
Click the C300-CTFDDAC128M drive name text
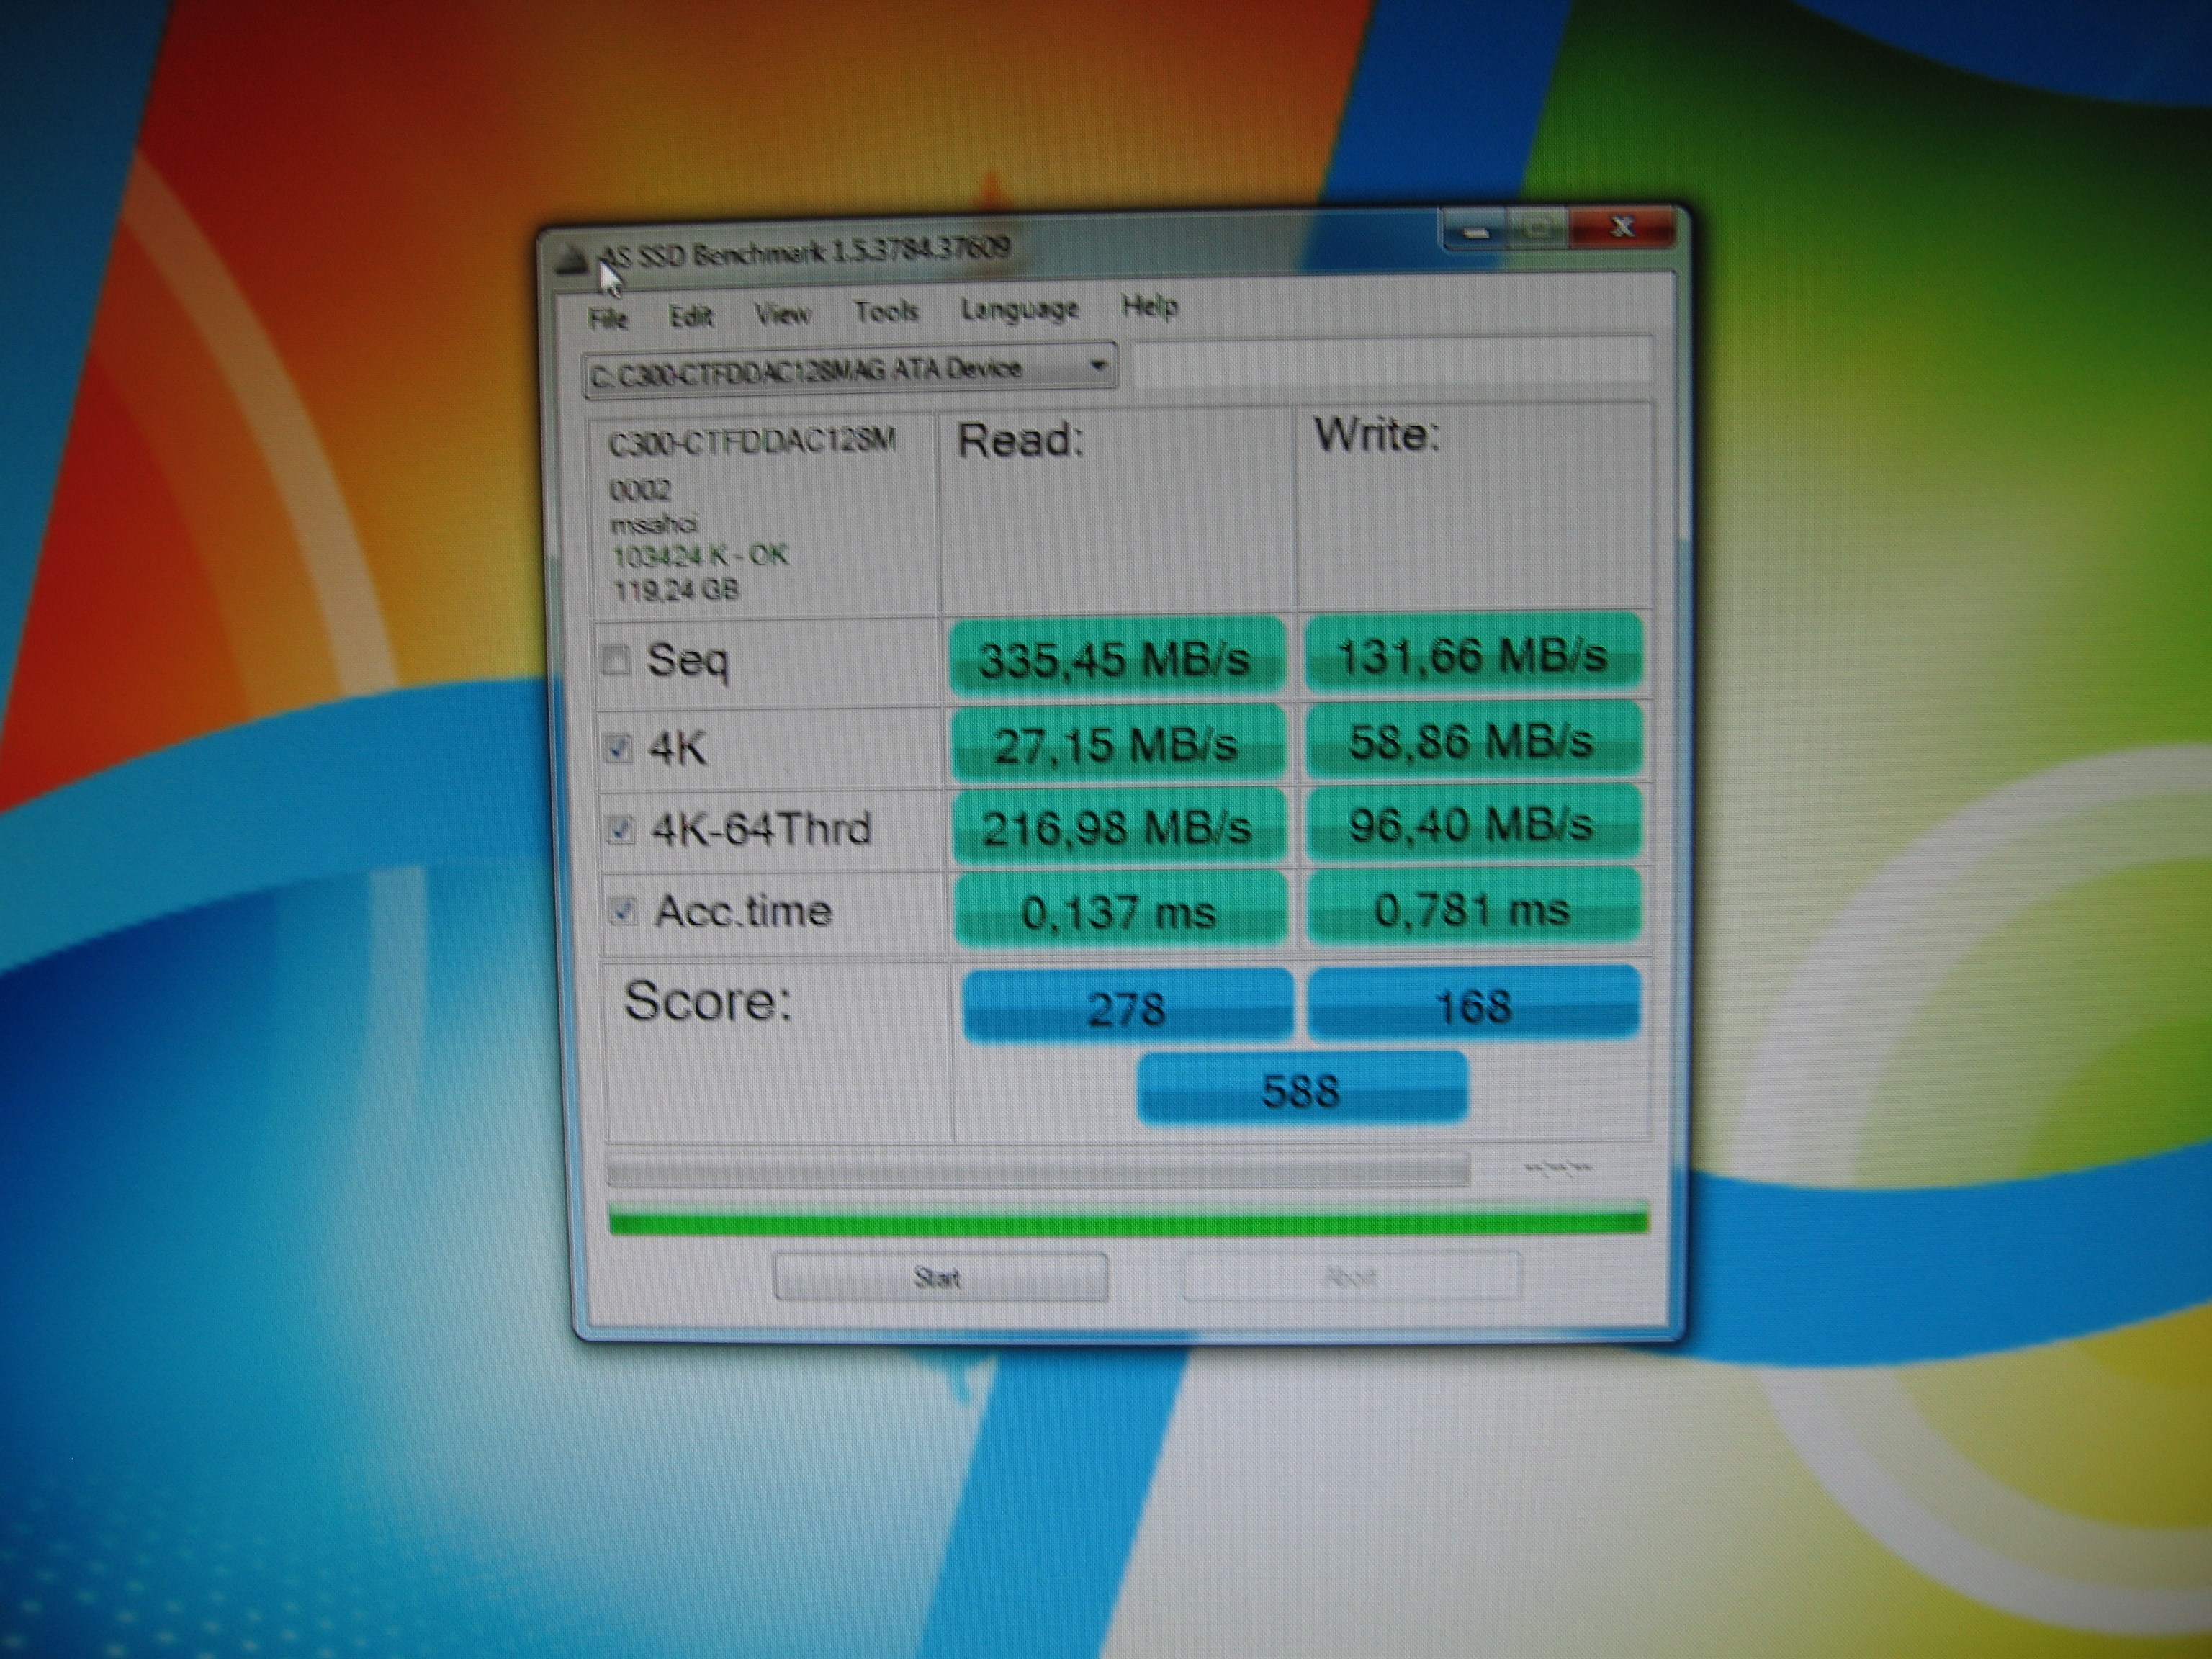click(x=752, y=442)
